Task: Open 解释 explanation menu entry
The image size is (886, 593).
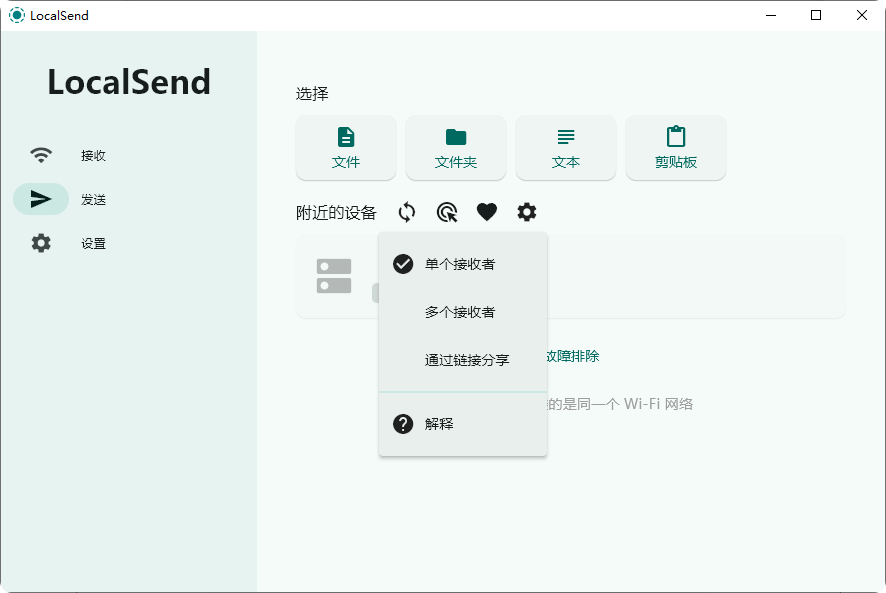Action: click(463, 424)
